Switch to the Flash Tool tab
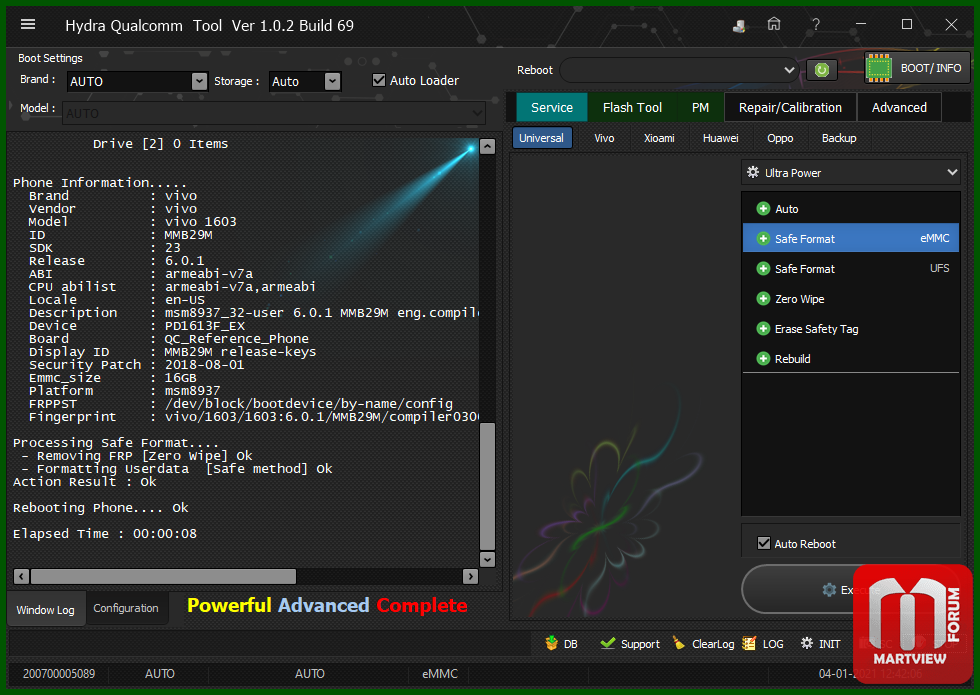 [632, 108]
